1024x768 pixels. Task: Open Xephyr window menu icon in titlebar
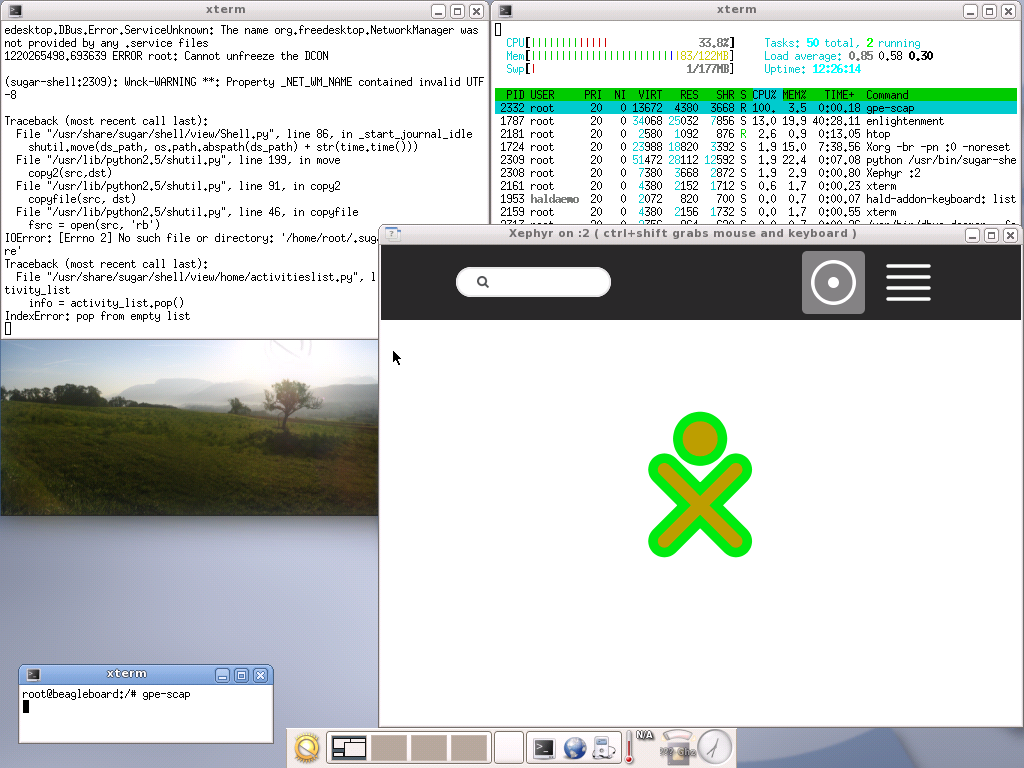[393, 234]
